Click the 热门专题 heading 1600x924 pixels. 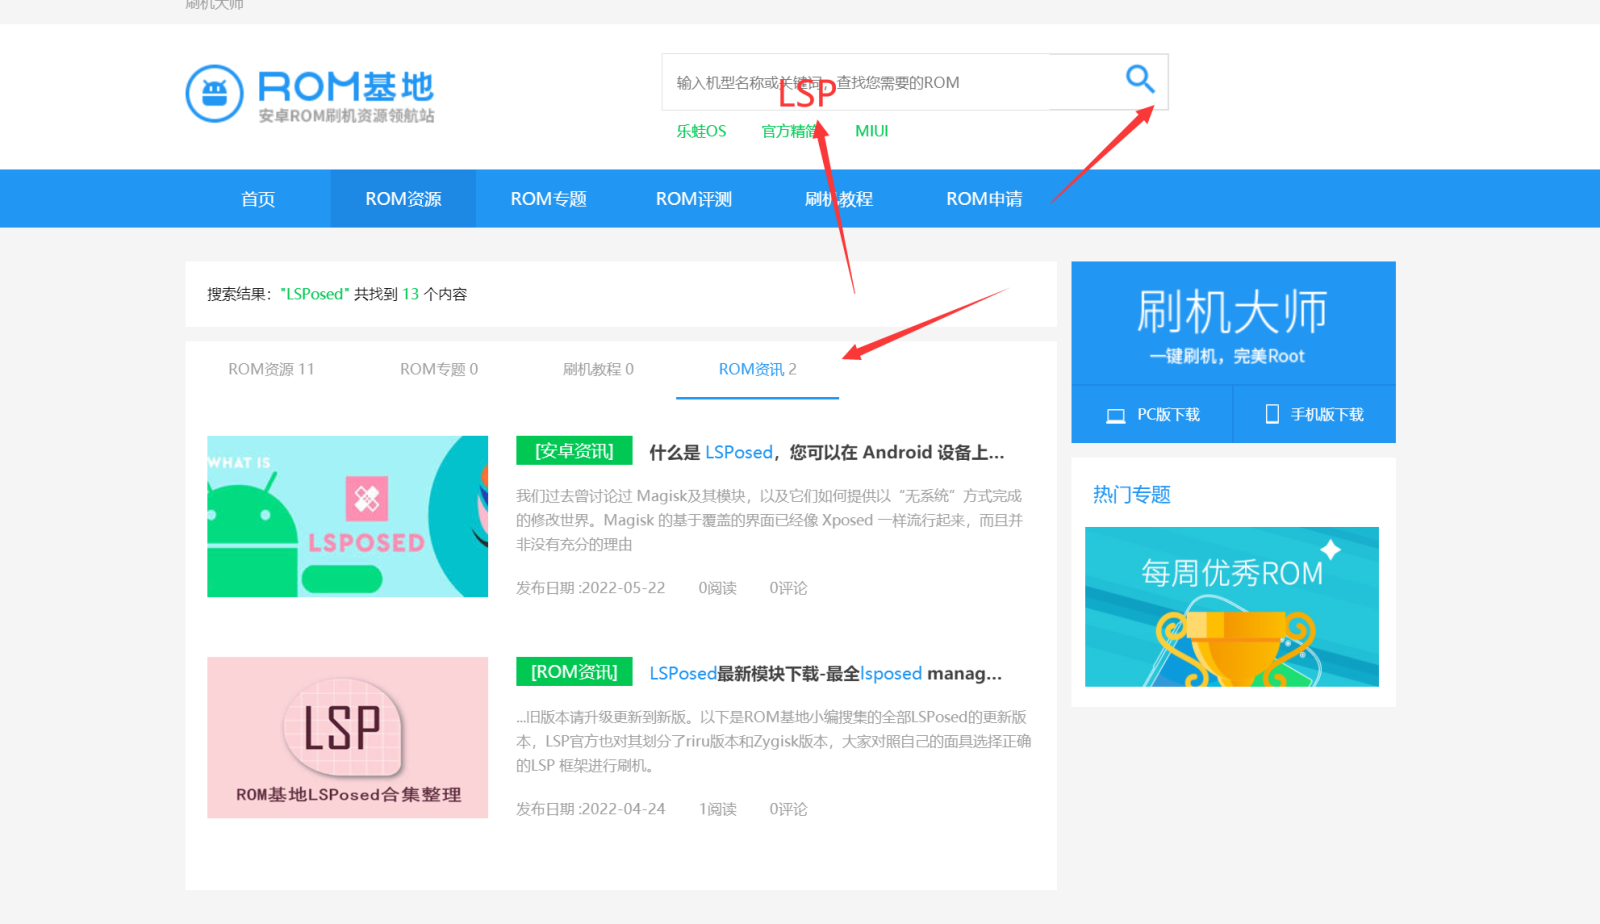click(1131, 494)
